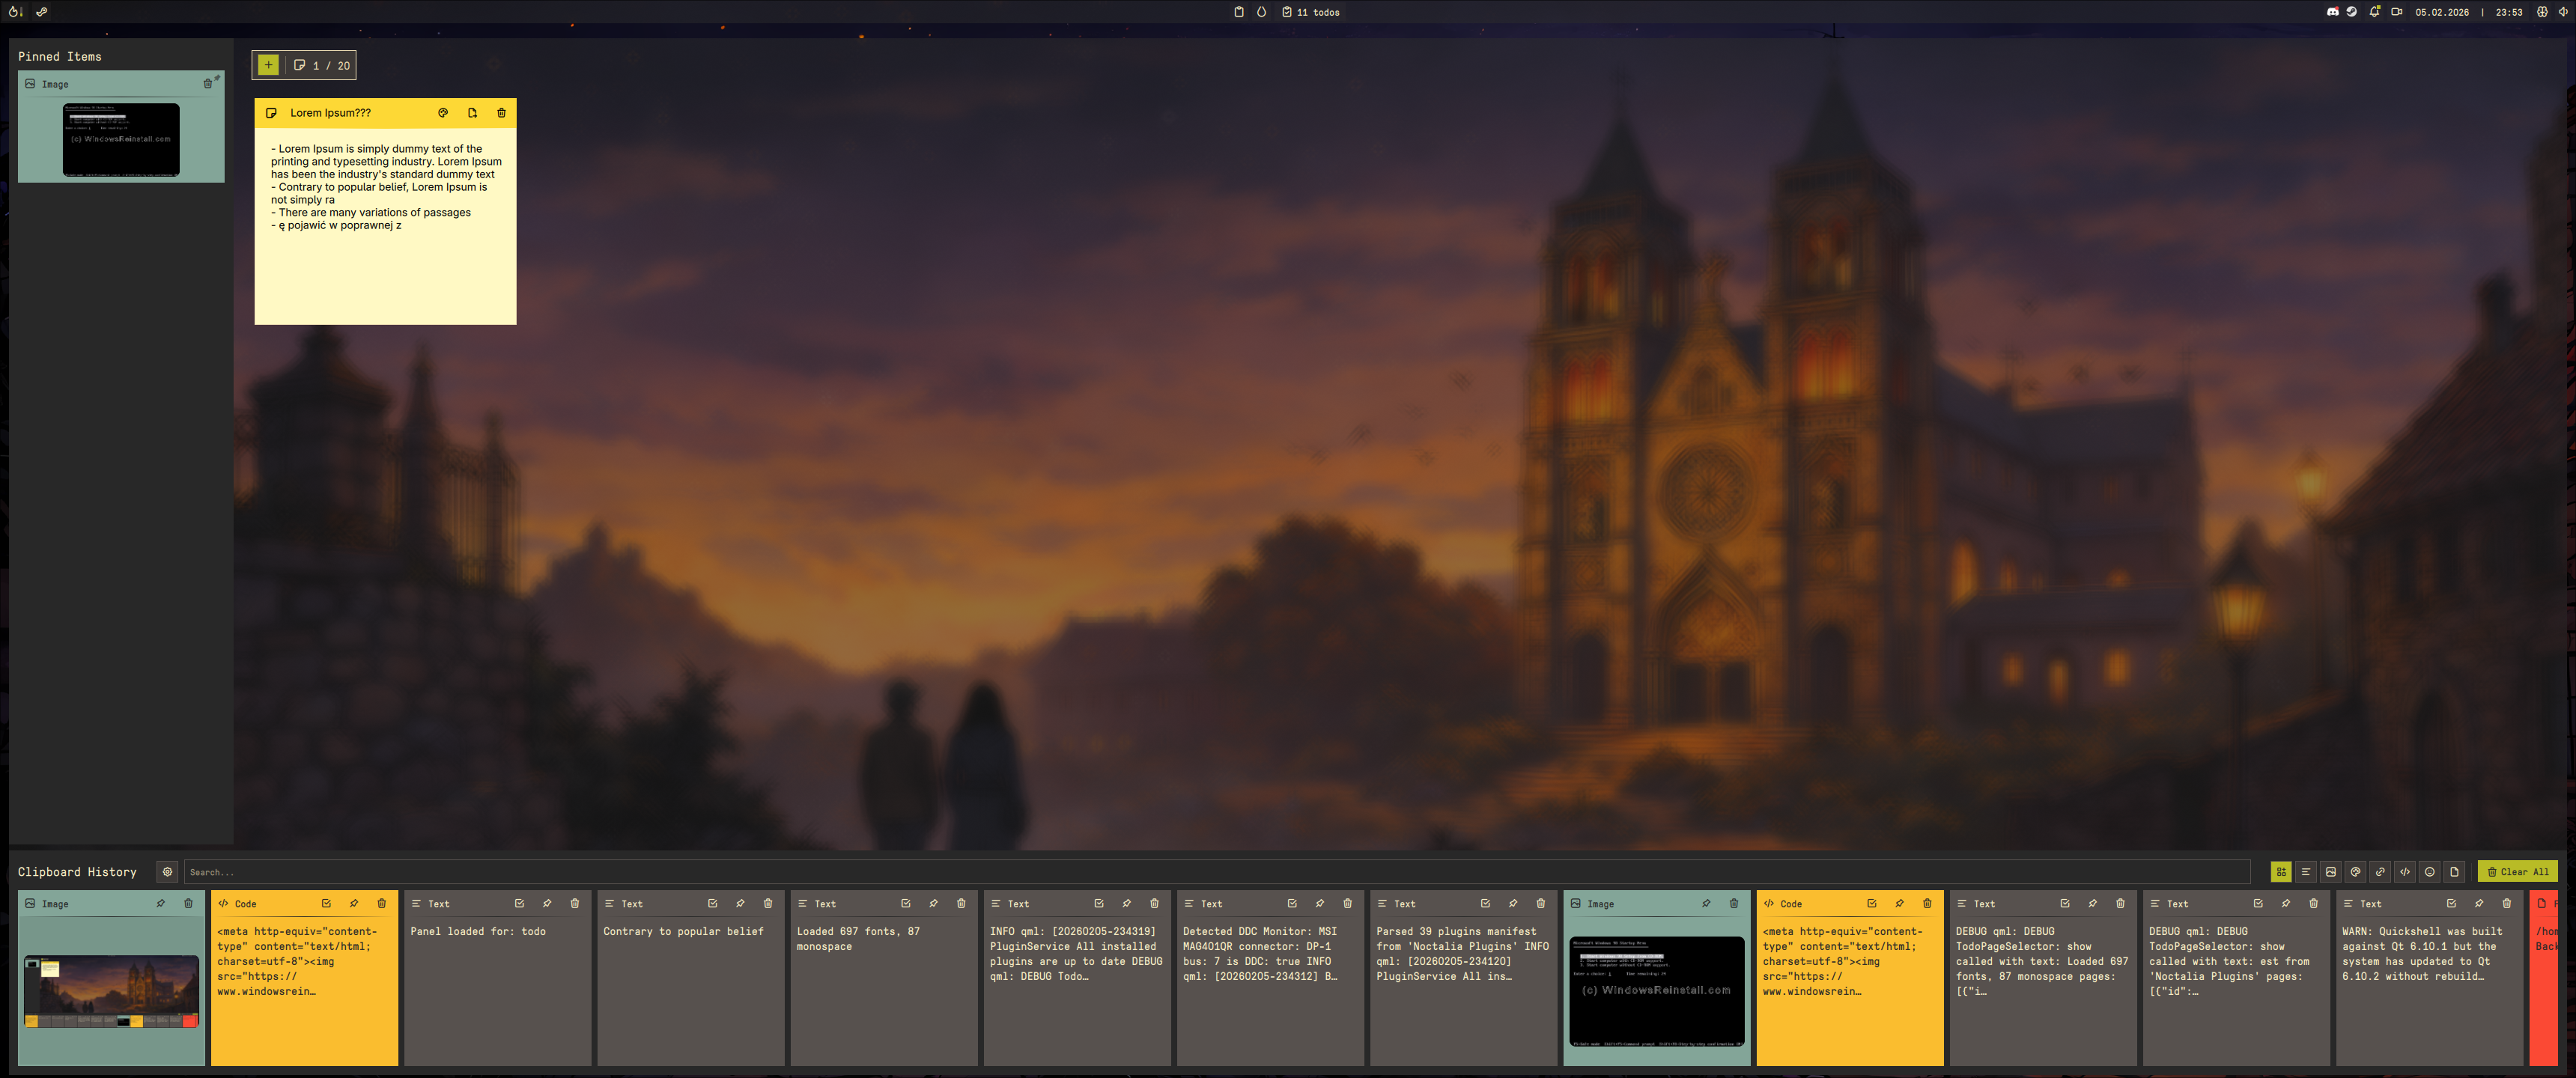2576x1078 pixels.
Task: Pin the 'WARN: Quickshell was built' card
Action: (x=2479, y=903)
